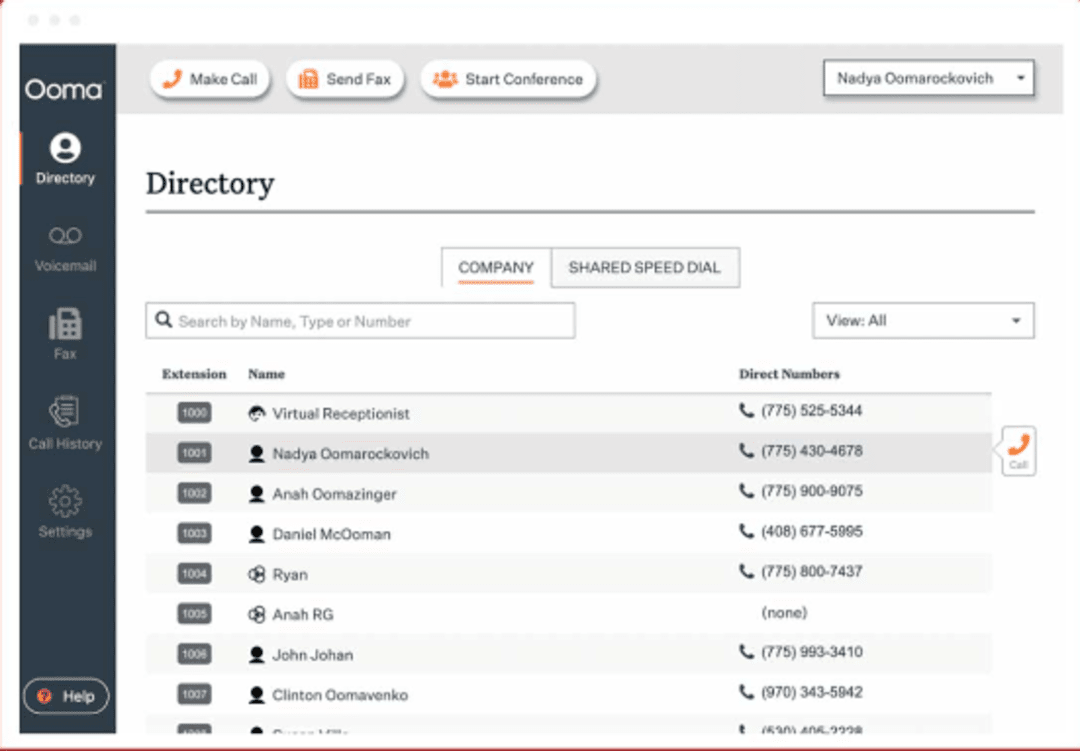Open the View: All dropdown
The height and width of the screenshot is (751, 1080).
point(922,320)
